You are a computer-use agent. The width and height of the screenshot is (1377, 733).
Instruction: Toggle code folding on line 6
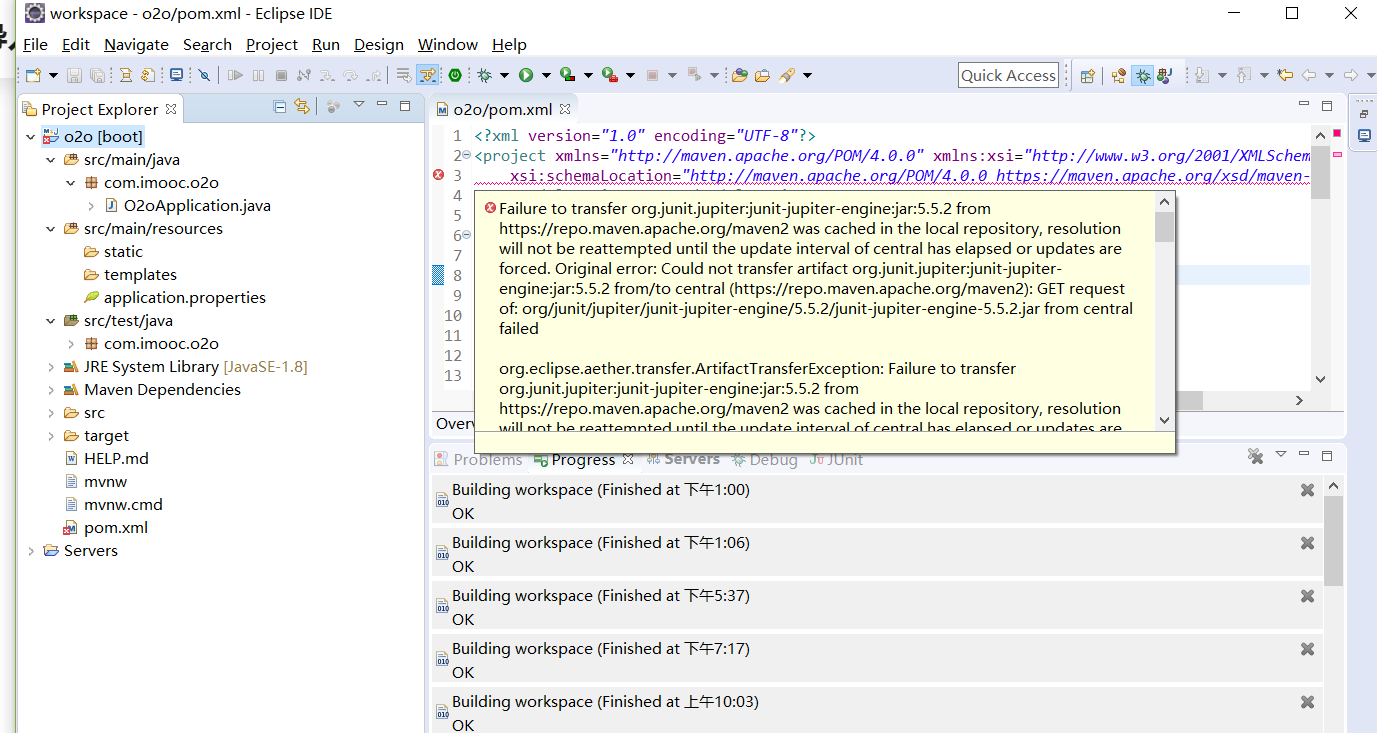(x=467, y=235)
